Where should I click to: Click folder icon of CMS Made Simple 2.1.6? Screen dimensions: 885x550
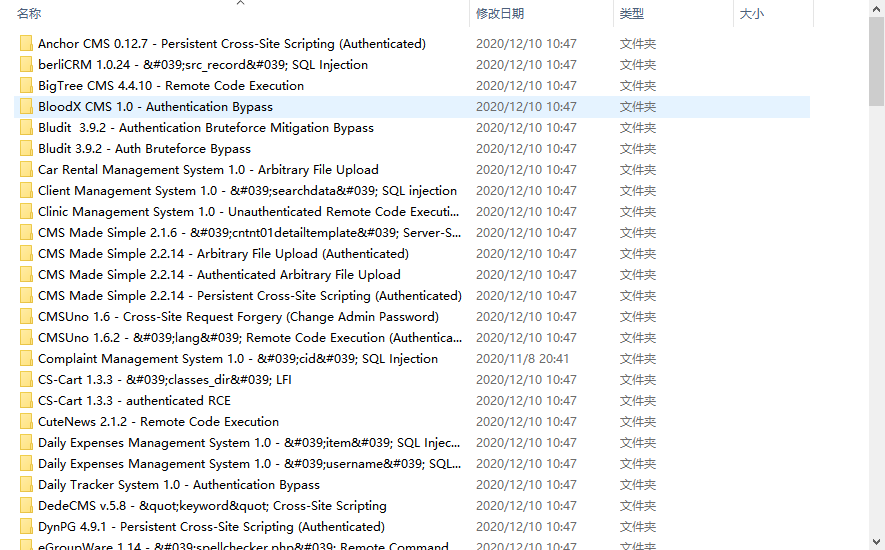click(x=26, y=233)
